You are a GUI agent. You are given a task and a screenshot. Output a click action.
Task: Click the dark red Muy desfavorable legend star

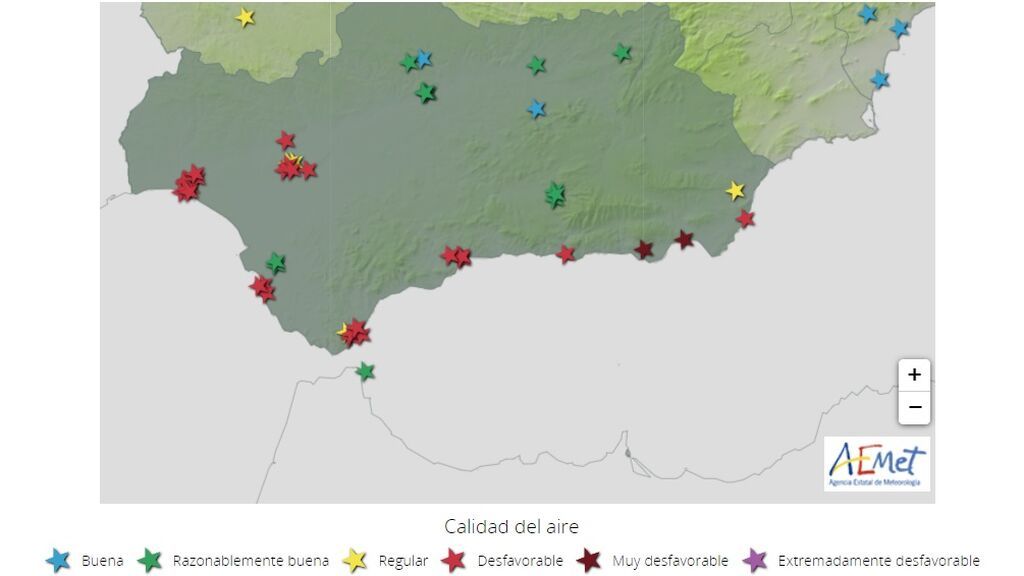[588, 560]
